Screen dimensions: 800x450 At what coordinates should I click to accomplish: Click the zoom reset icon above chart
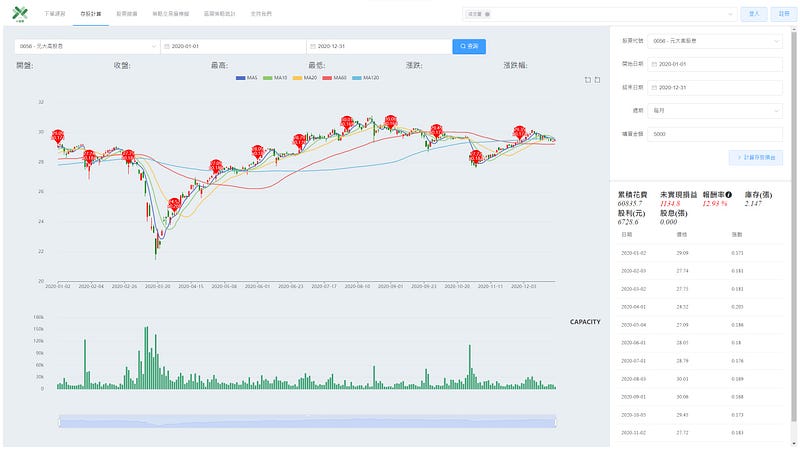pyautogui.click(x=597, y=80)
